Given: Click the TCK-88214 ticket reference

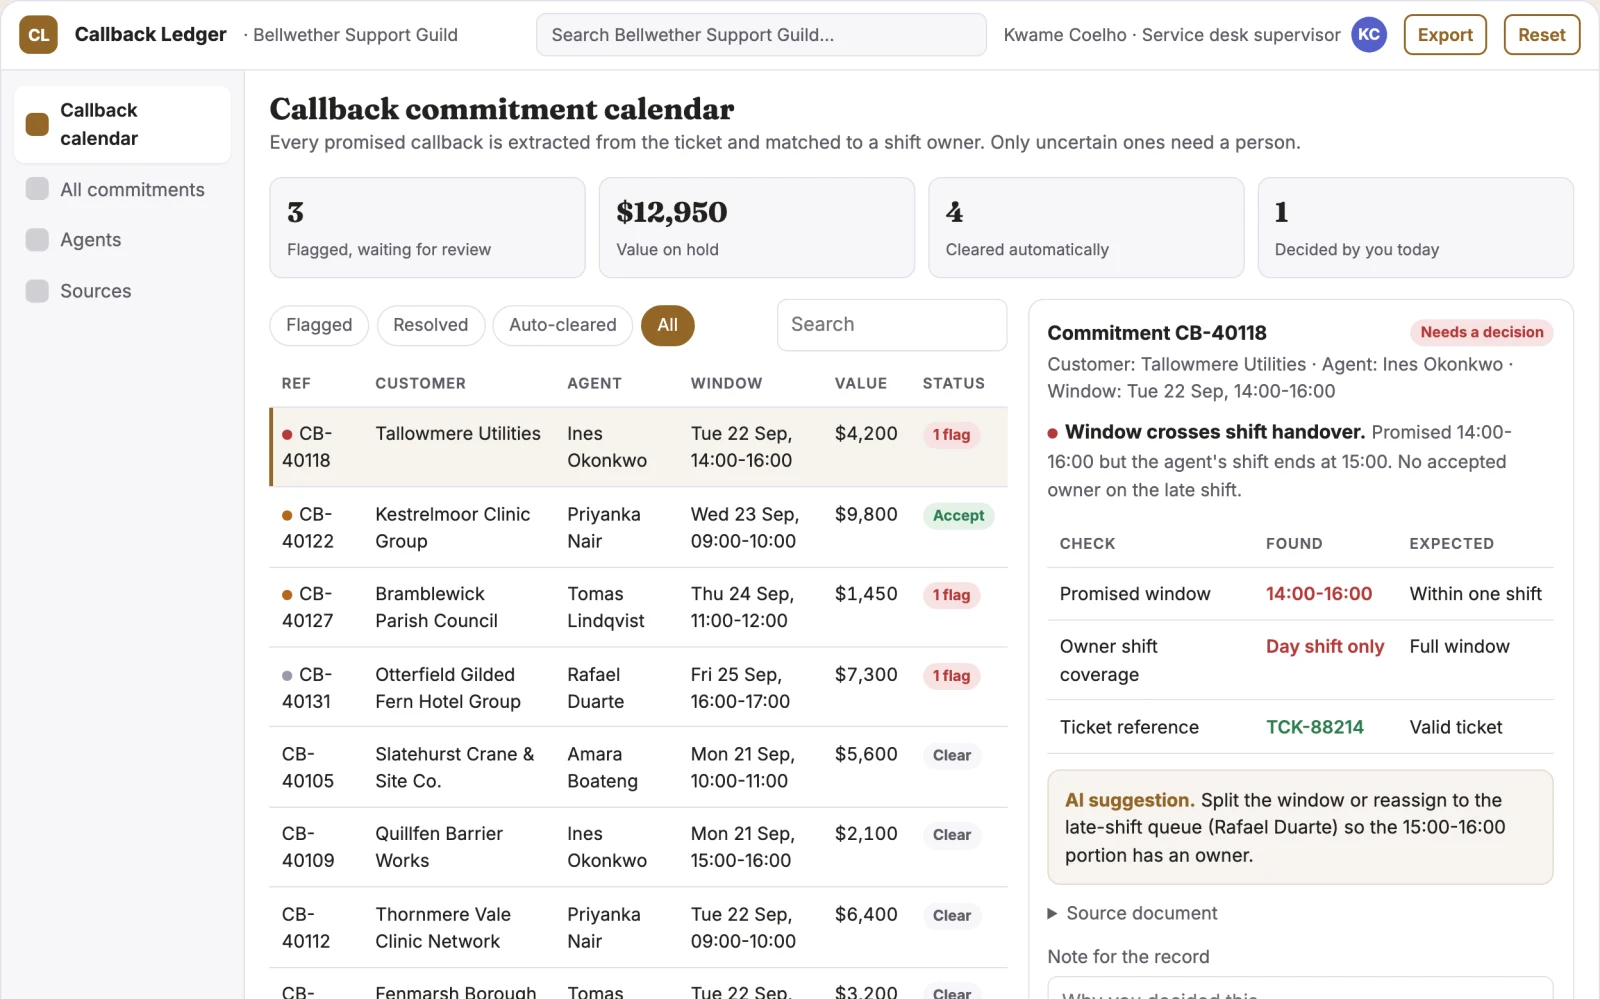Looking at the screenshot, I should tap(1315, 727).
